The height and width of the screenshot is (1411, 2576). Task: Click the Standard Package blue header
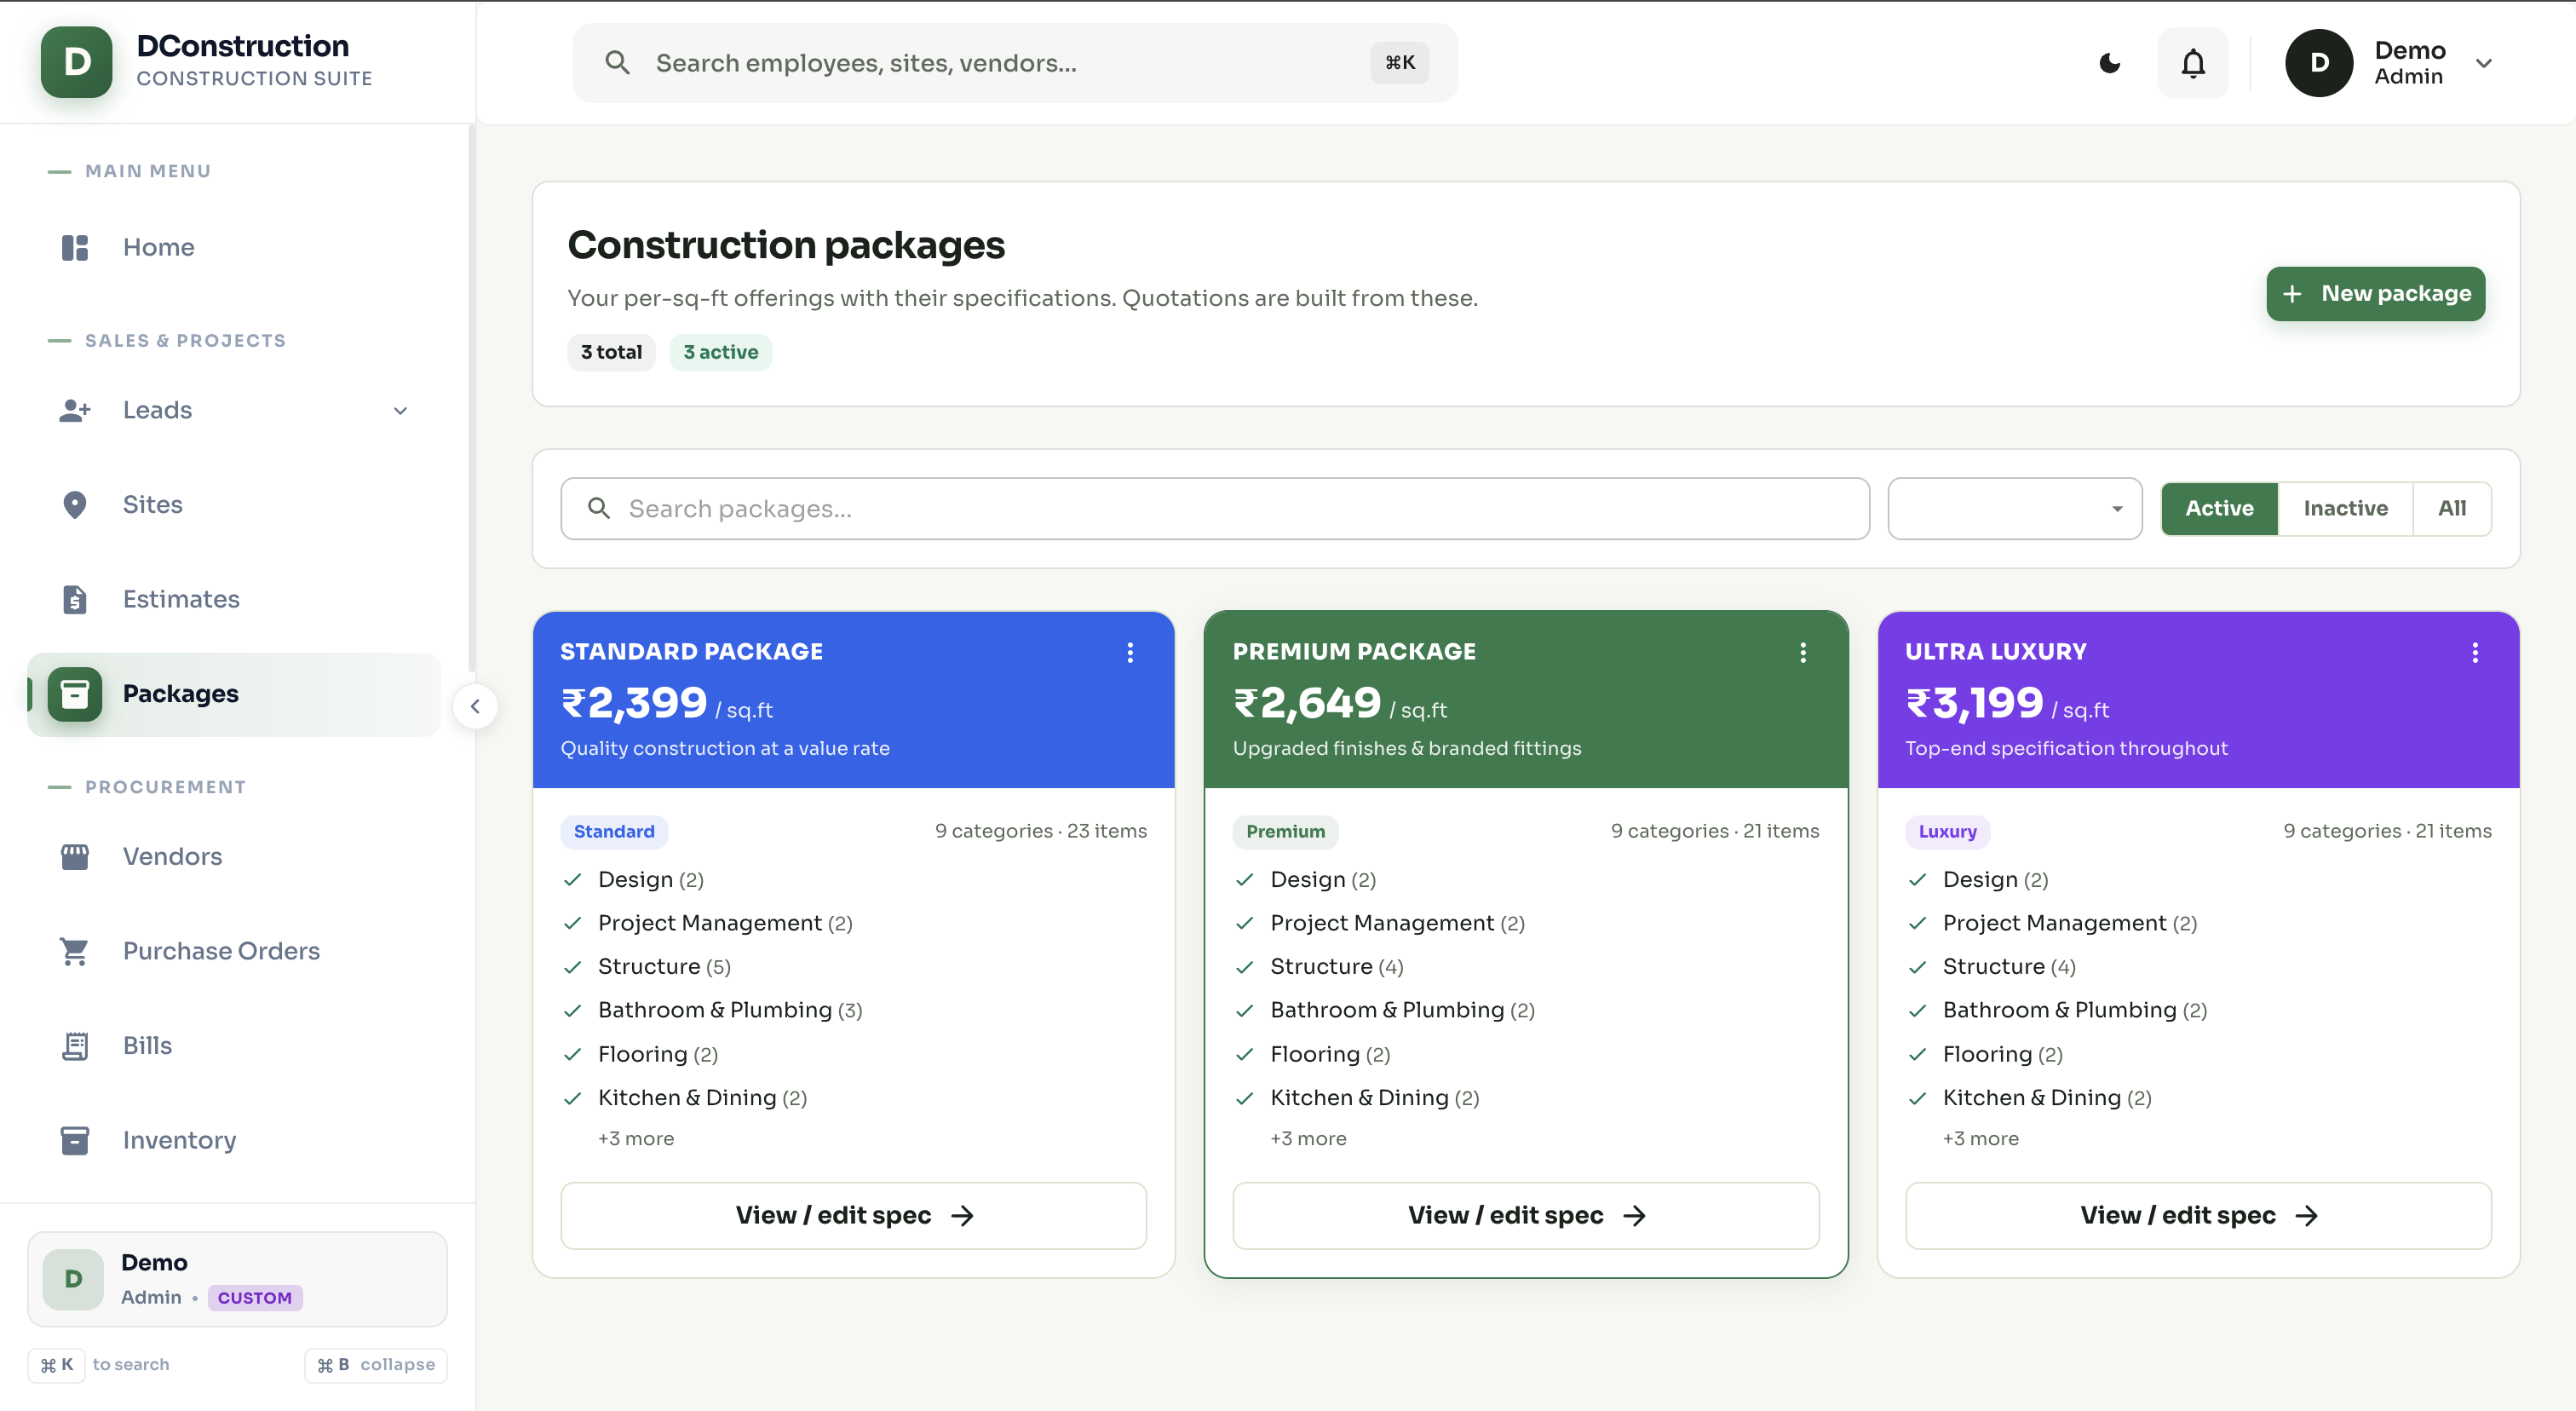tap(853, 700)
